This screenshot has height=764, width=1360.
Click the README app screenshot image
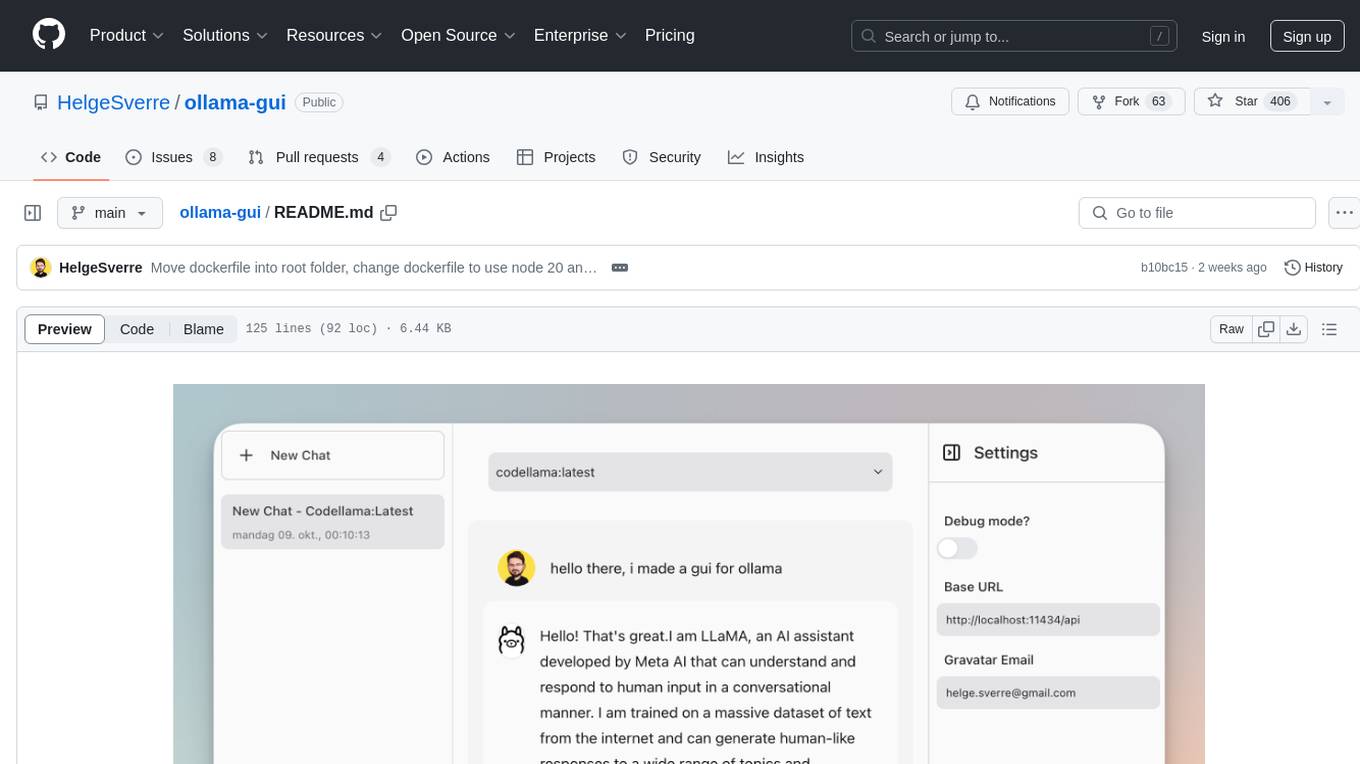(689, 574)
